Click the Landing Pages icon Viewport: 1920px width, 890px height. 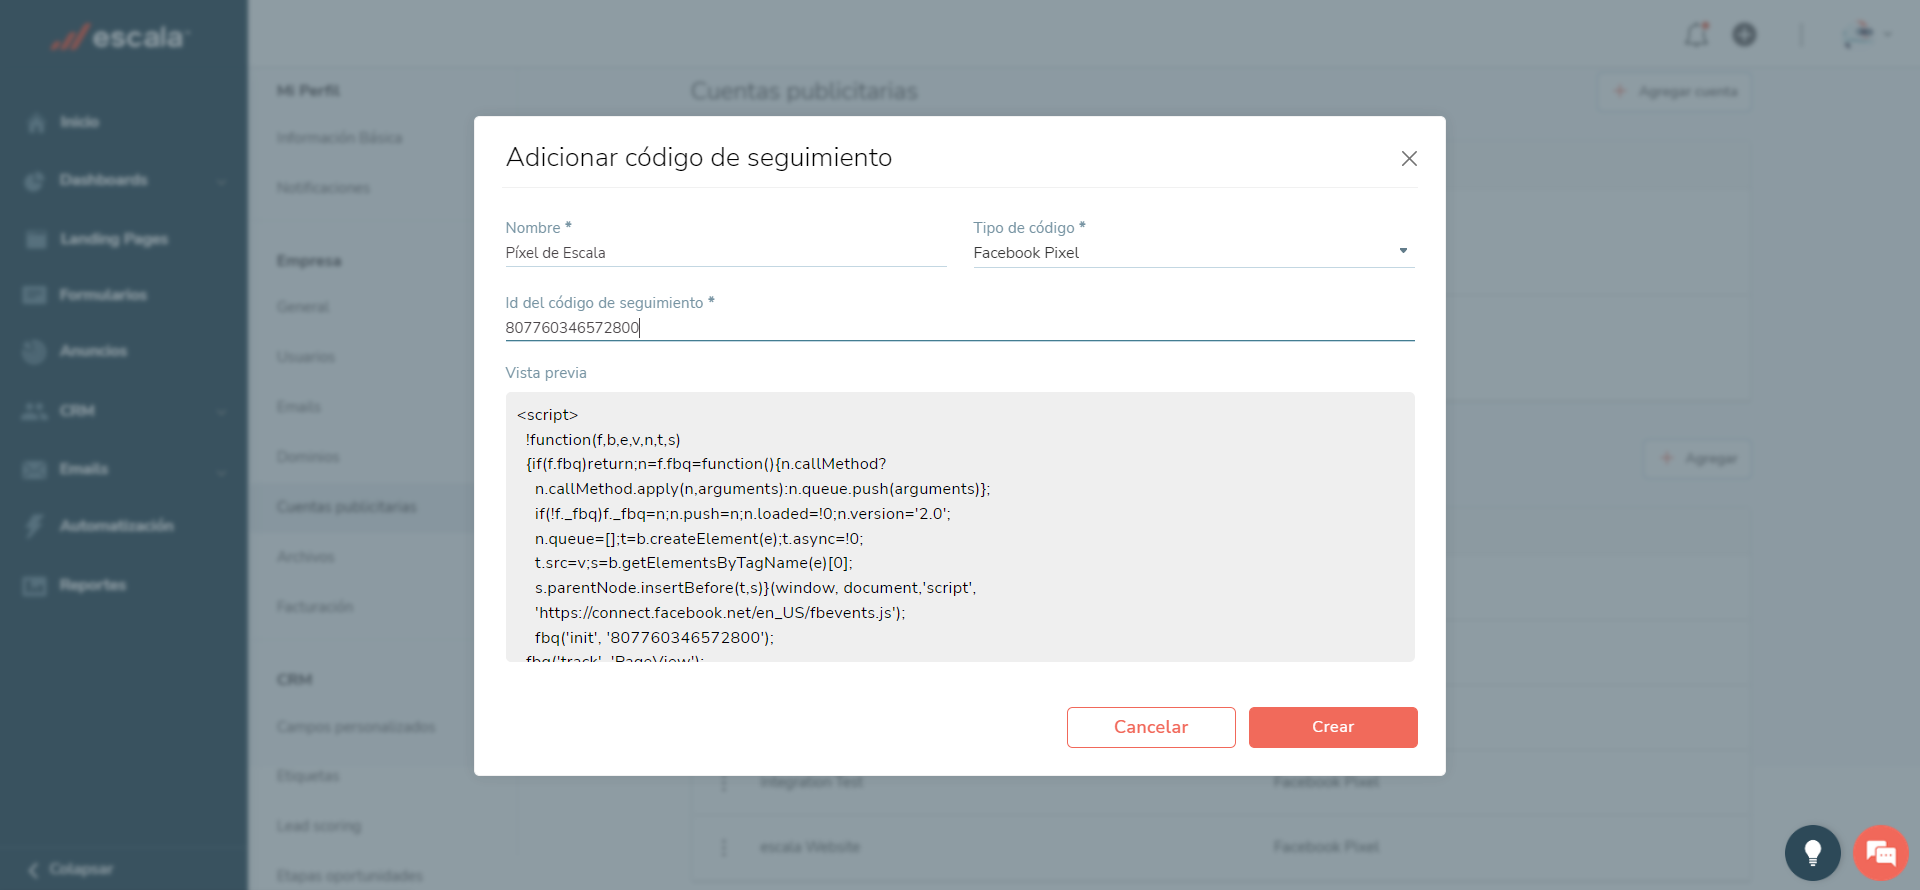(36, 239)
